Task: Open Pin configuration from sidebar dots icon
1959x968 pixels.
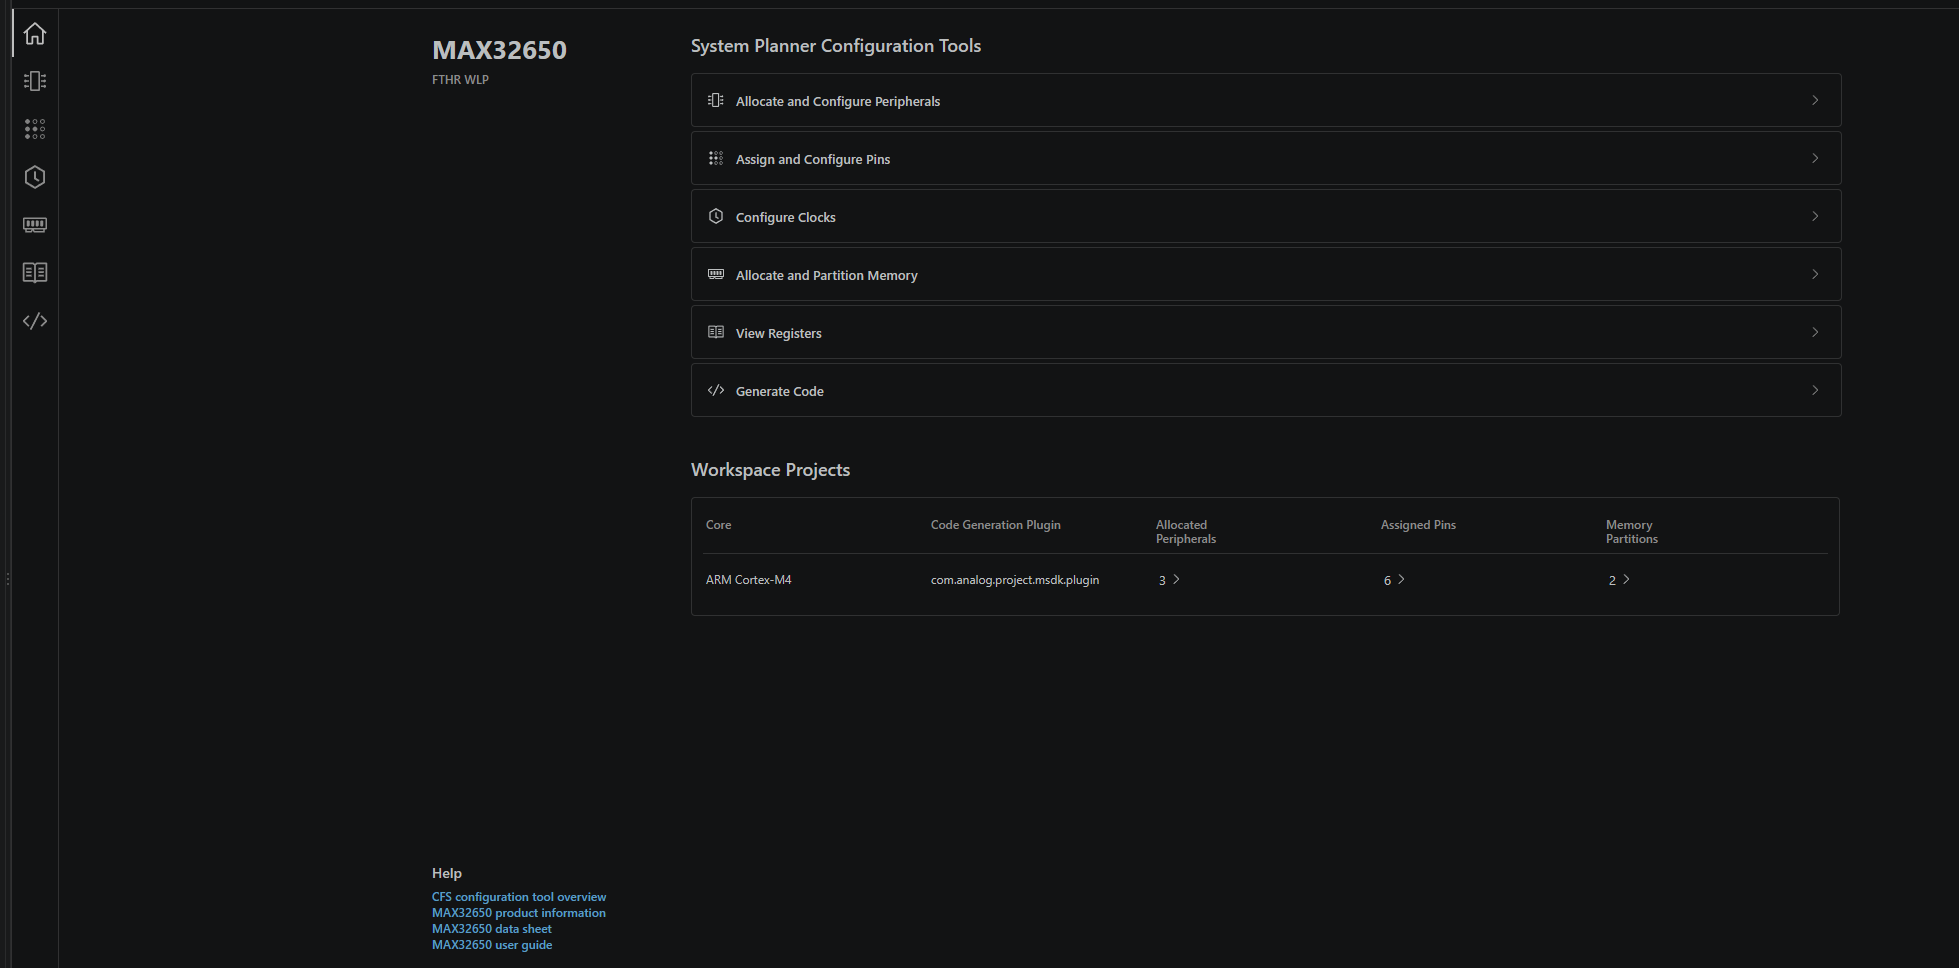Action: point(35,129)
